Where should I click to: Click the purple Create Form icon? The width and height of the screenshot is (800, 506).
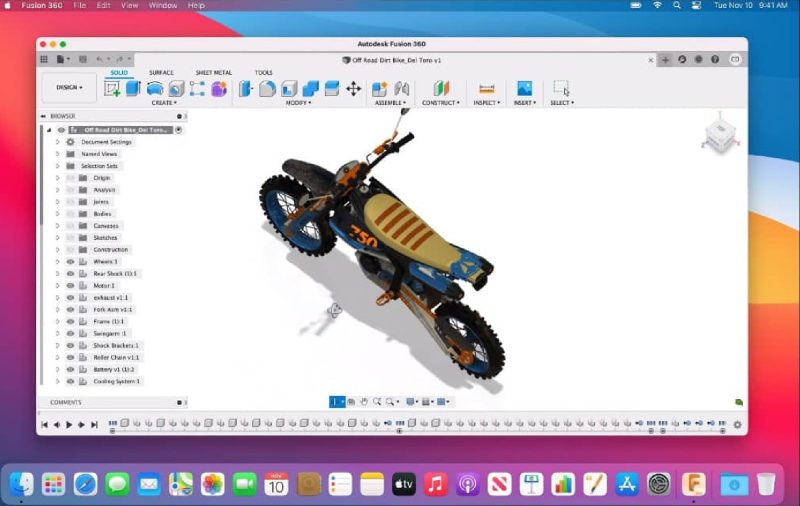click(219, 89)
